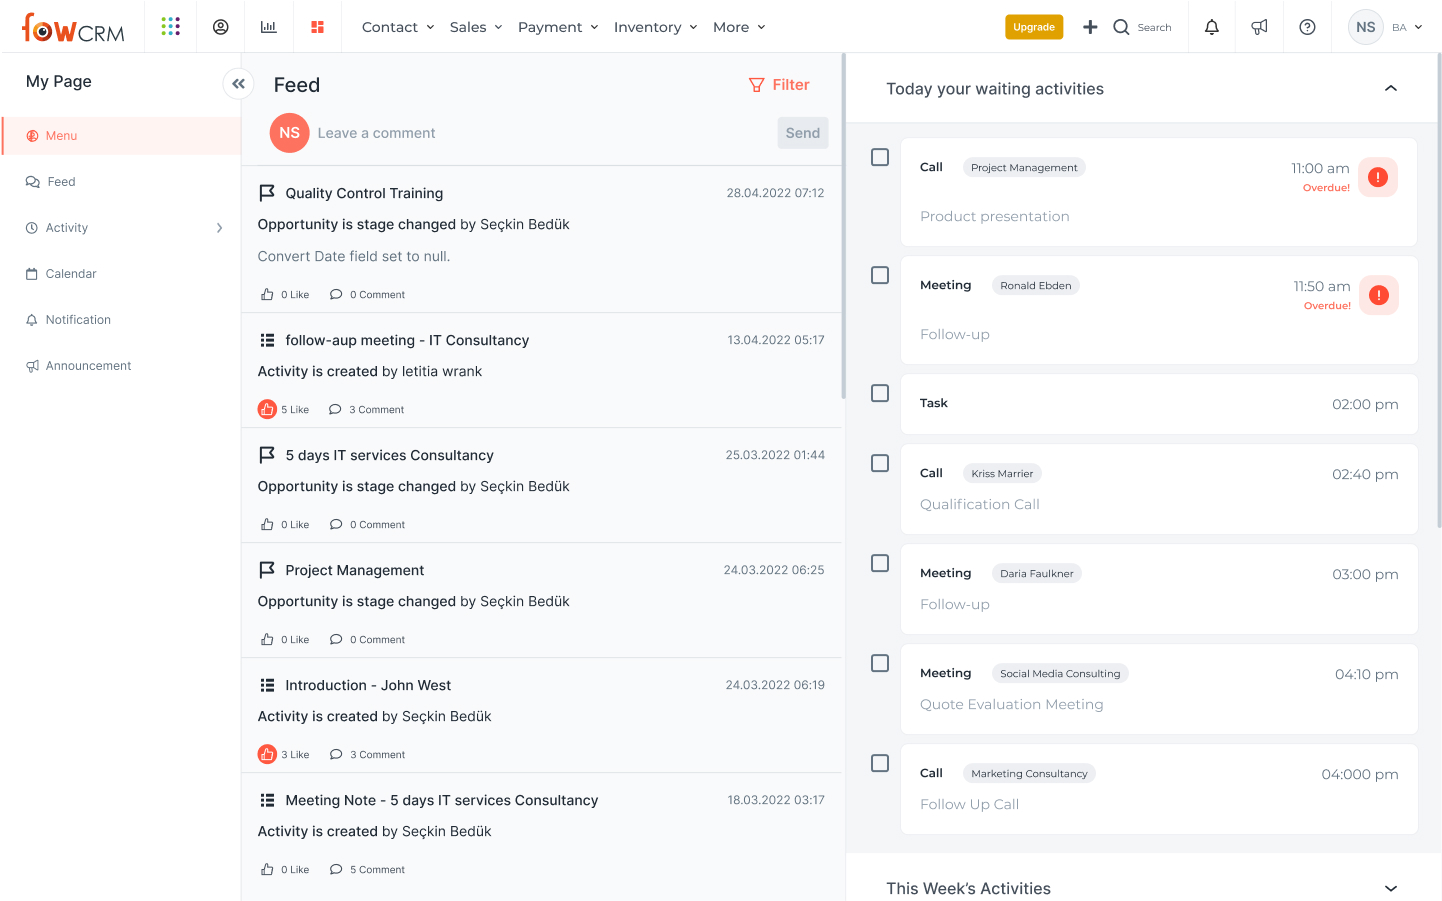Click the Kriss Marrier contact tag

click(1002, 474)
